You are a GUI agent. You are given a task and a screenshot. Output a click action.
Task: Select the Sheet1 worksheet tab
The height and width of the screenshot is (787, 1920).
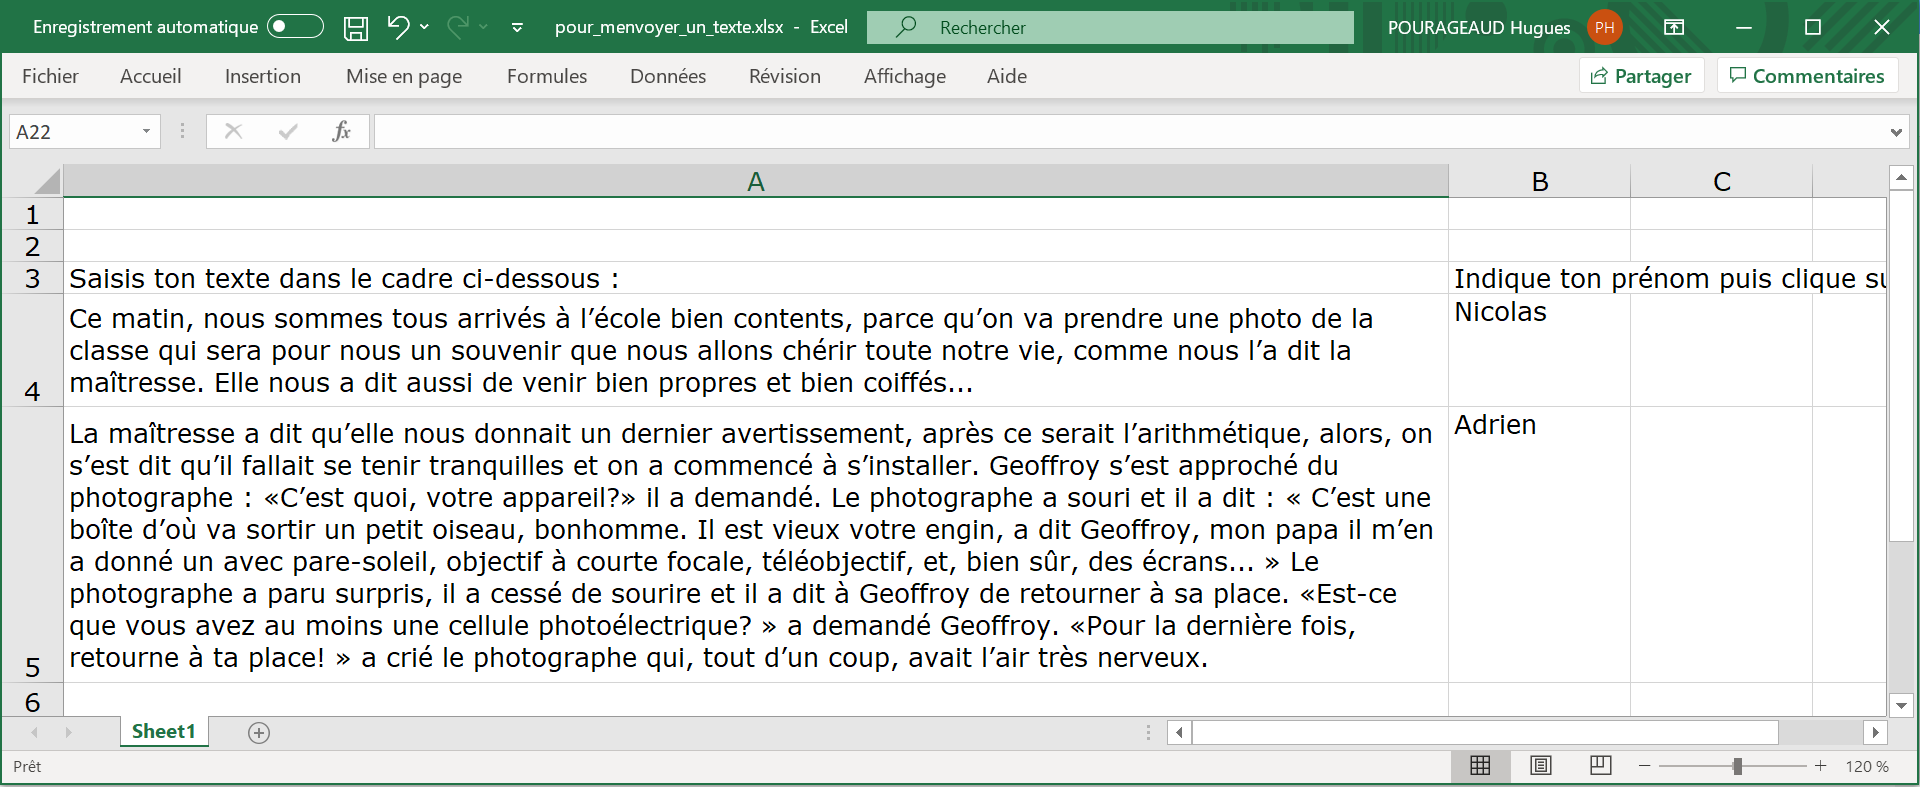point(163,732)
